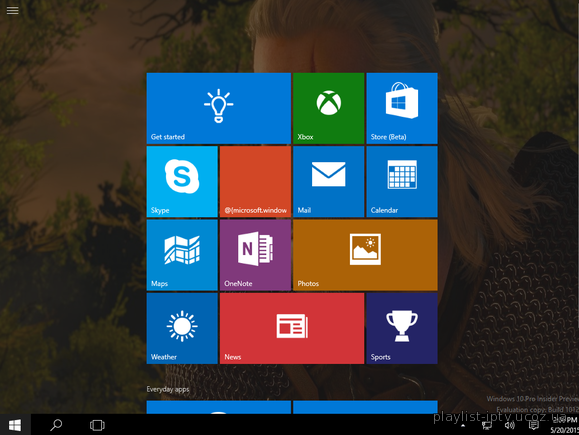Open the Get started tile

tap(219, 108)
